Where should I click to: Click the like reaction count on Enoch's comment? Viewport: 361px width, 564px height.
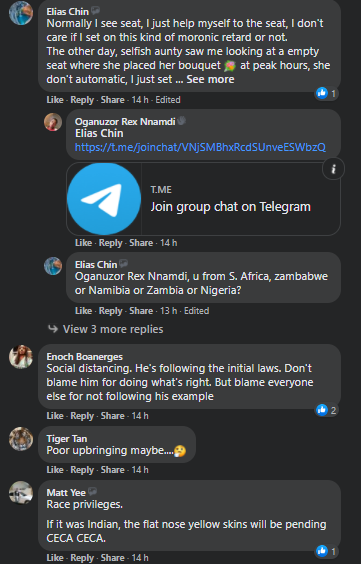(326, 410)
